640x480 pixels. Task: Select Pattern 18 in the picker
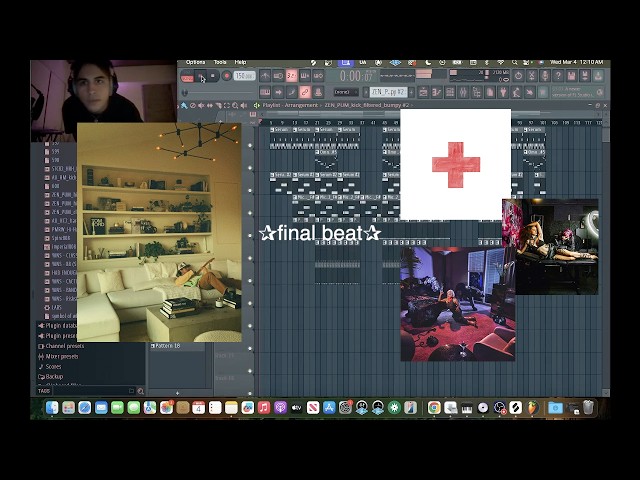pos(176,346)
